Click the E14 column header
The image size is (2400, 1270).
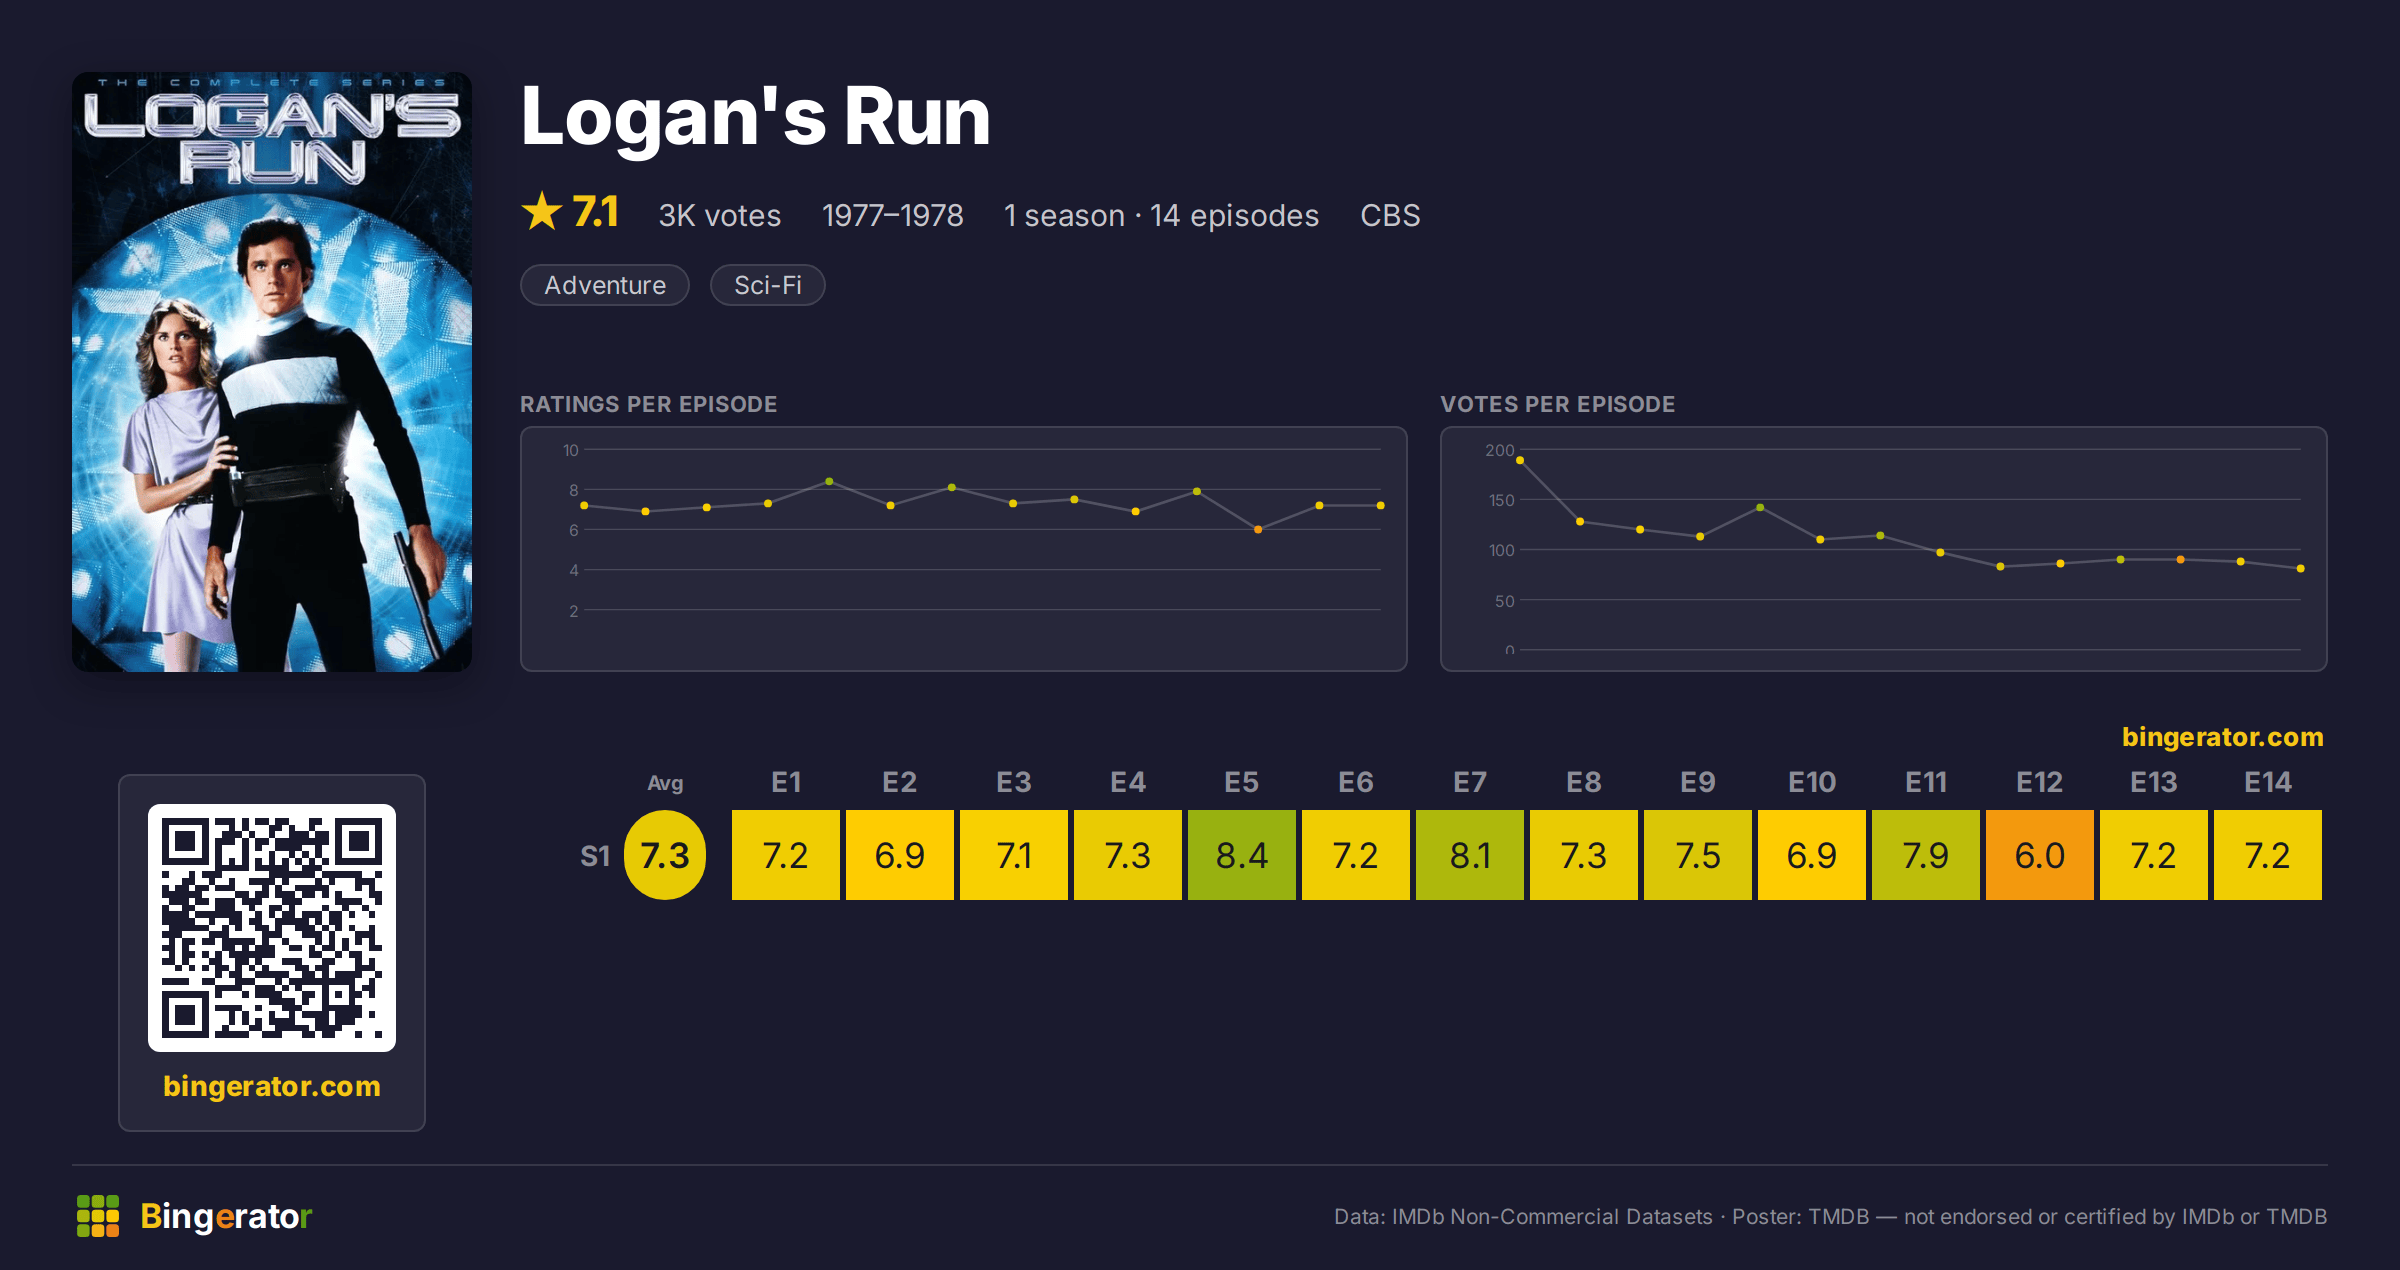(x=2268, y=782)
